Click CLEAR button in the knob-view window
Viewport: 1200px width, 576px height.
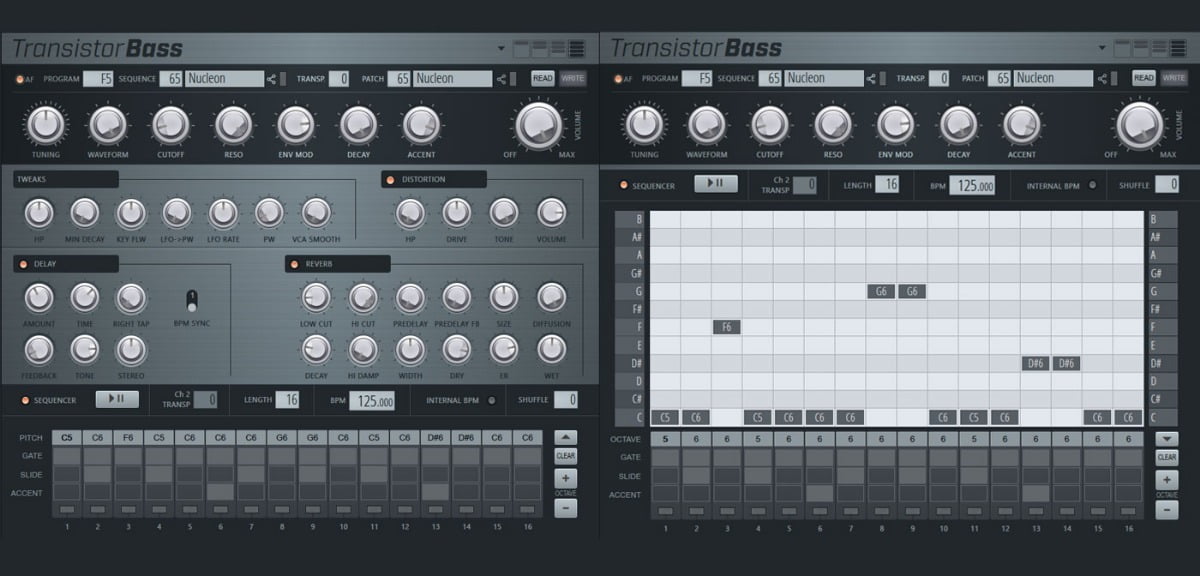tap(565, 456)
